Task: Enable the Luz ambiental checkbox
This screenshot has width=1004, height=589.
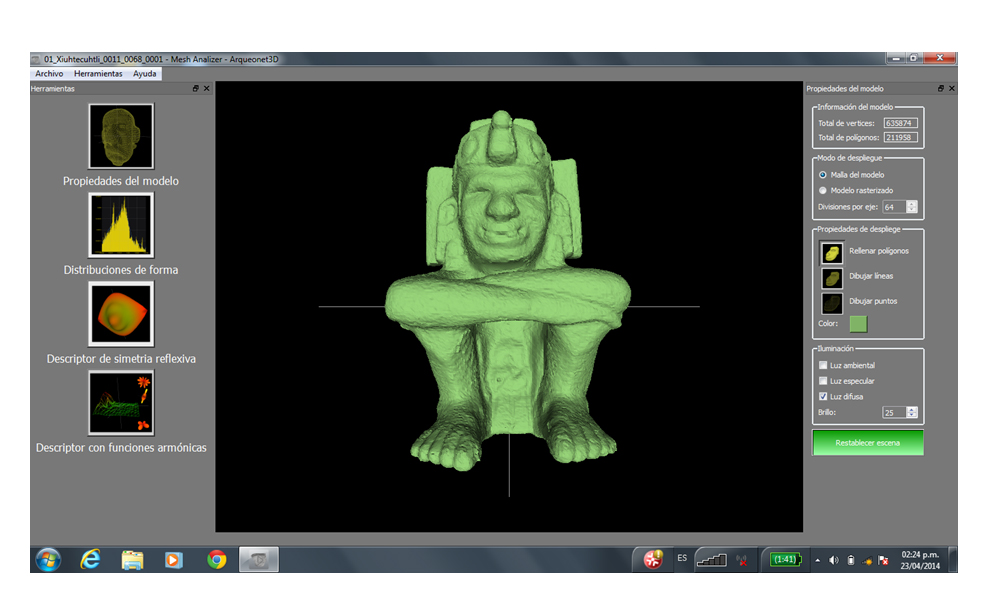Action: pos(823,366)
